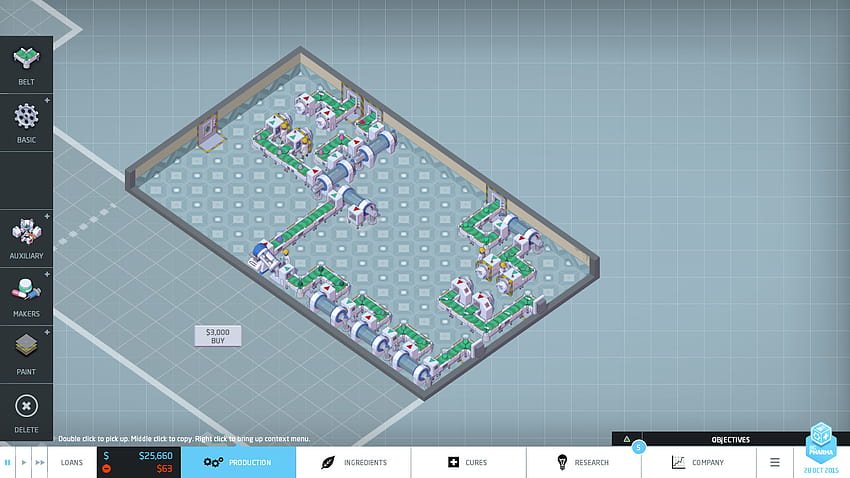The image size is (850, 478).
Task: Select the door on left wall
Action: (x=210, y=132)
